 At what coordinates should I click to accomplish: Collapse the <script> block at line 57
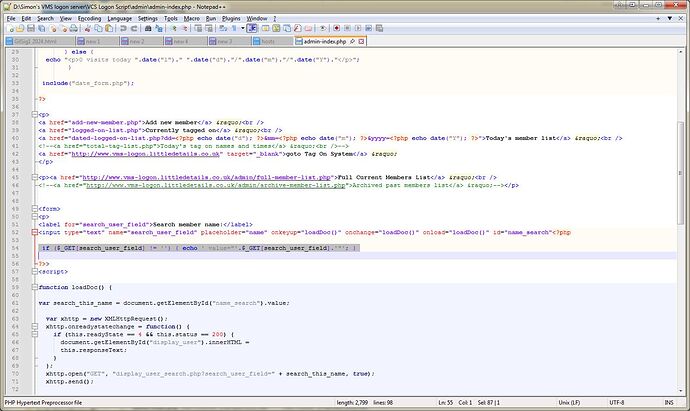pos(34,272)
